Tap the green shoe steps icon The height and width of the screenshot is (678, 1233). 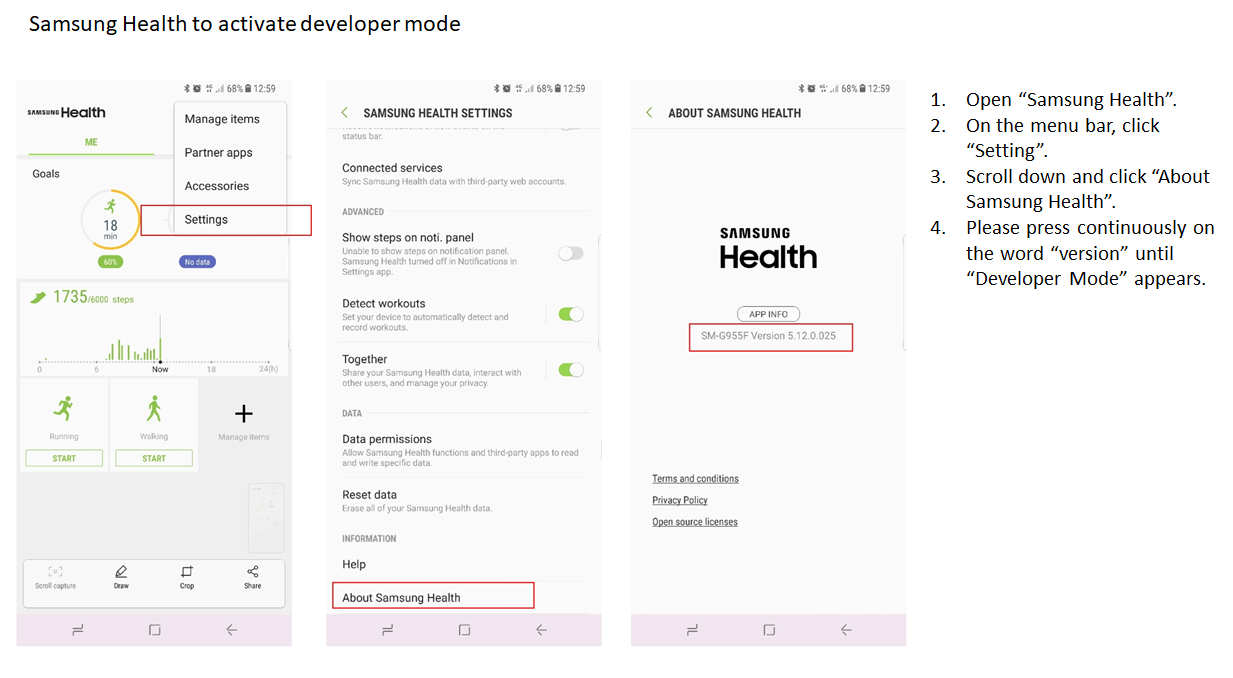(38, 297)
